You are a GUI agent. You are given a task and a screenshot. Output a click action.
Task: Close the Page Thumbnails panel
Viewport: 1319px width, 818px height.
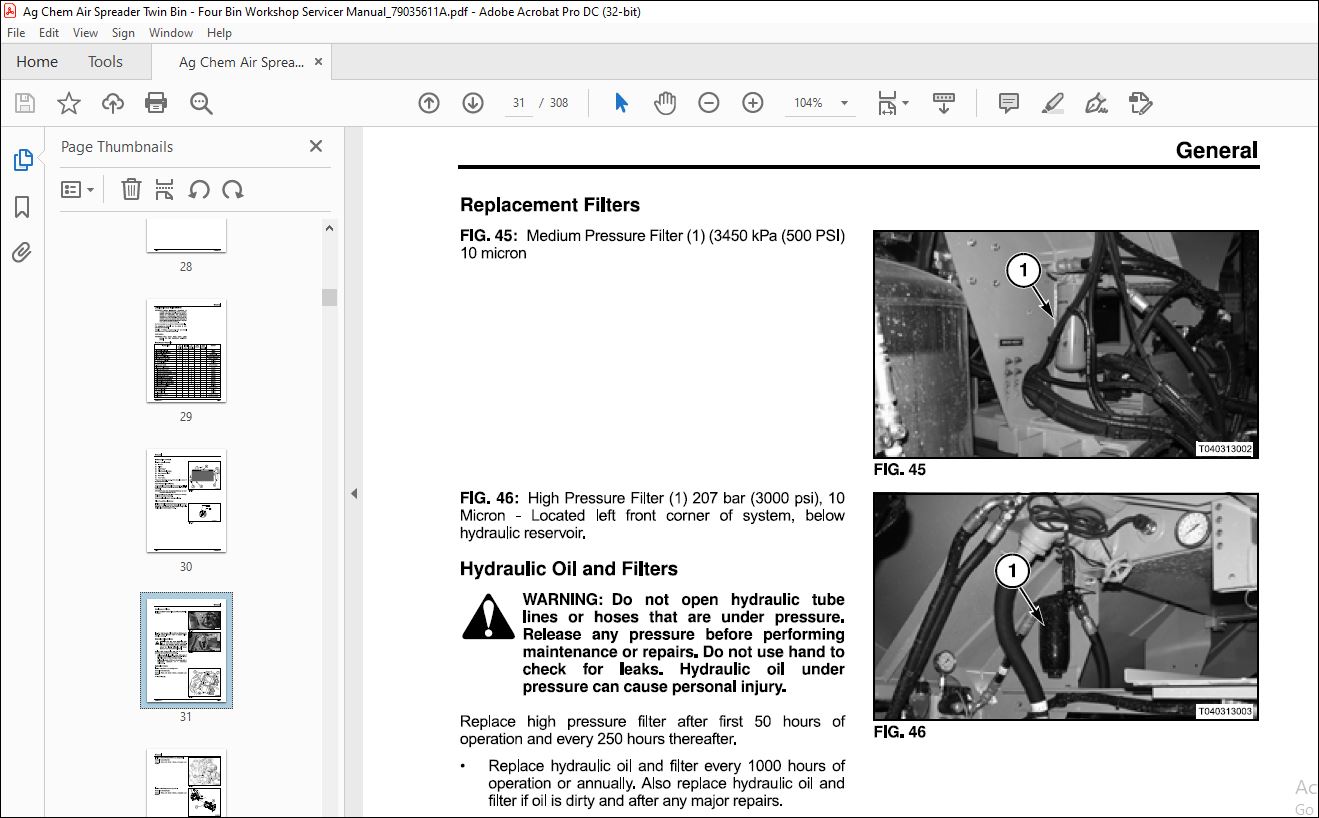[x=316, y=146]
